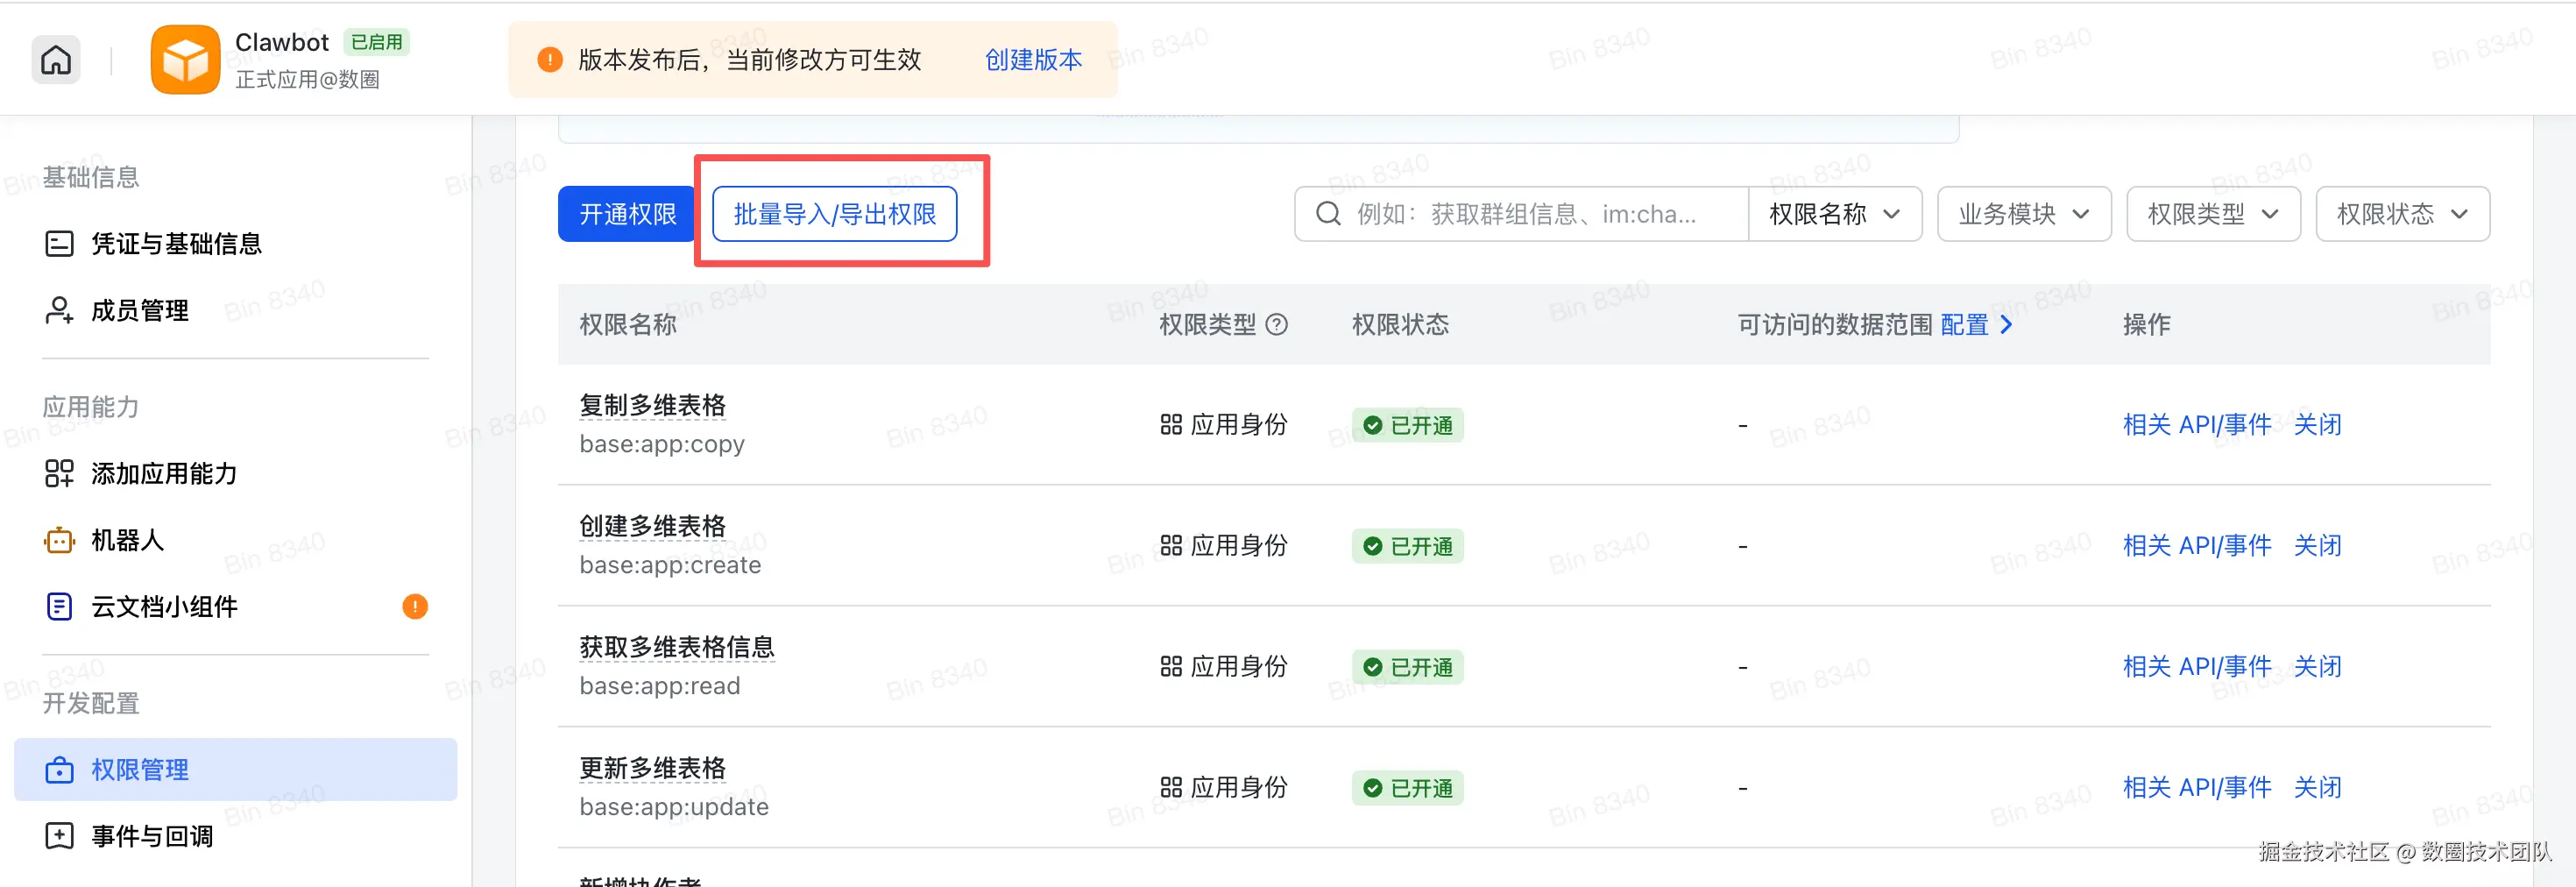Open the 权限名称 dropdown

coord(1834,214)
